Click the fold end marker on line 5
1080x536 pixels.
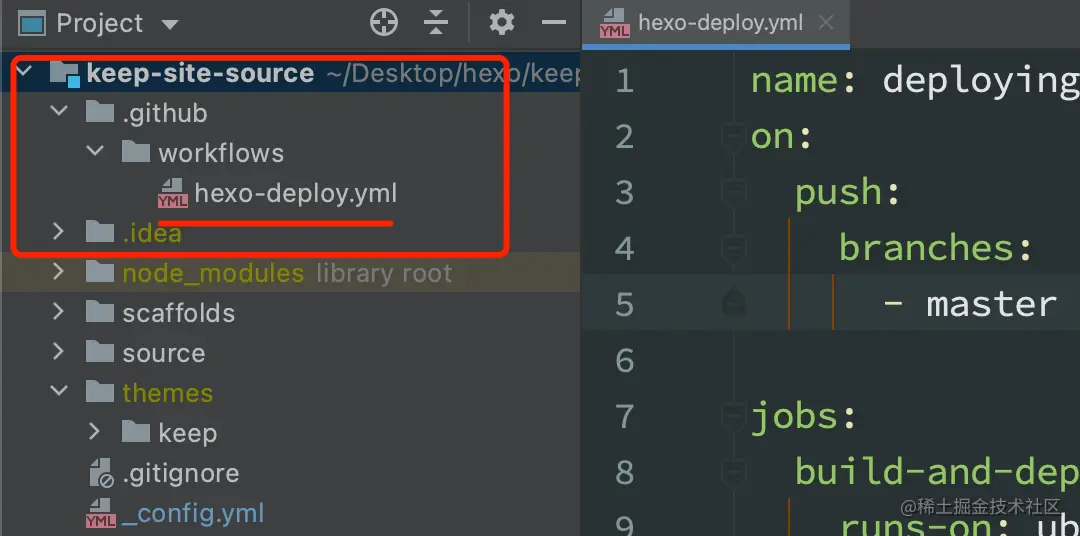(734, 302)
